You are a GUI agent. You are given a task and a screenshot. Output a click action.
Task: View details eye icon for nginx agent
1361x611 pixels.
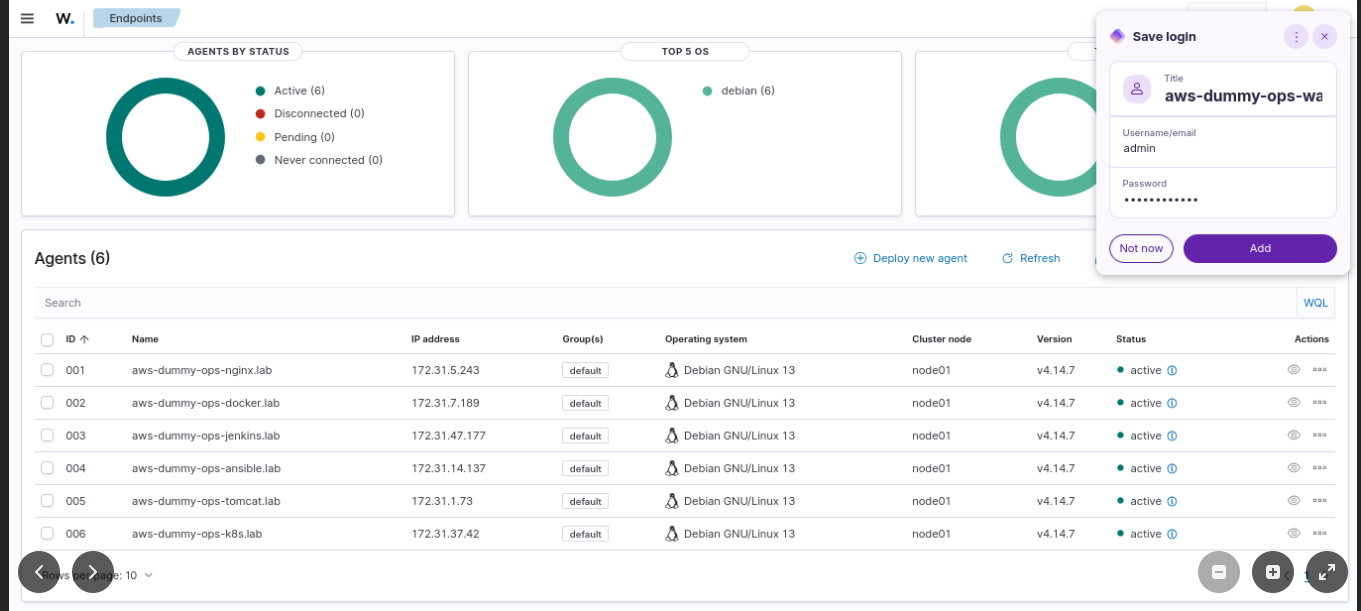pos(1293,370)
